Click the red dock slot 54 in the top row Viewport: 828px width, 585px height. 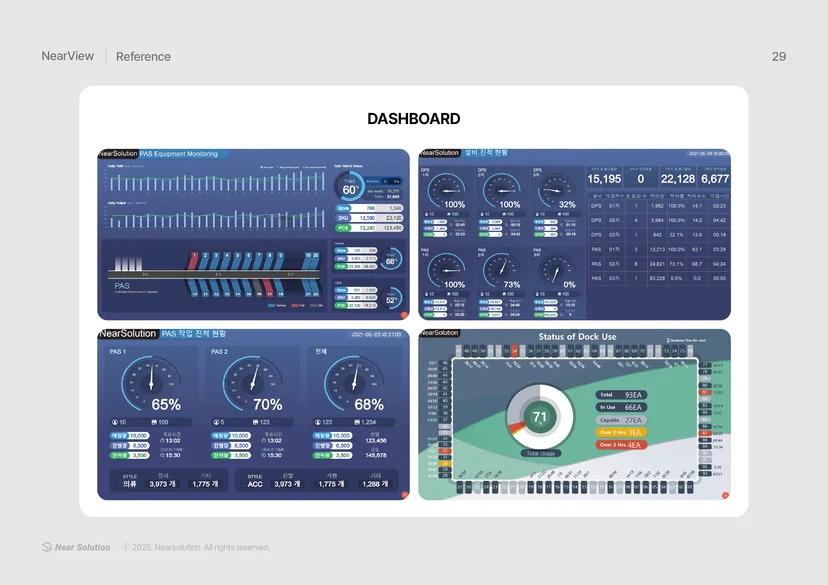click(x=515, y=351)
